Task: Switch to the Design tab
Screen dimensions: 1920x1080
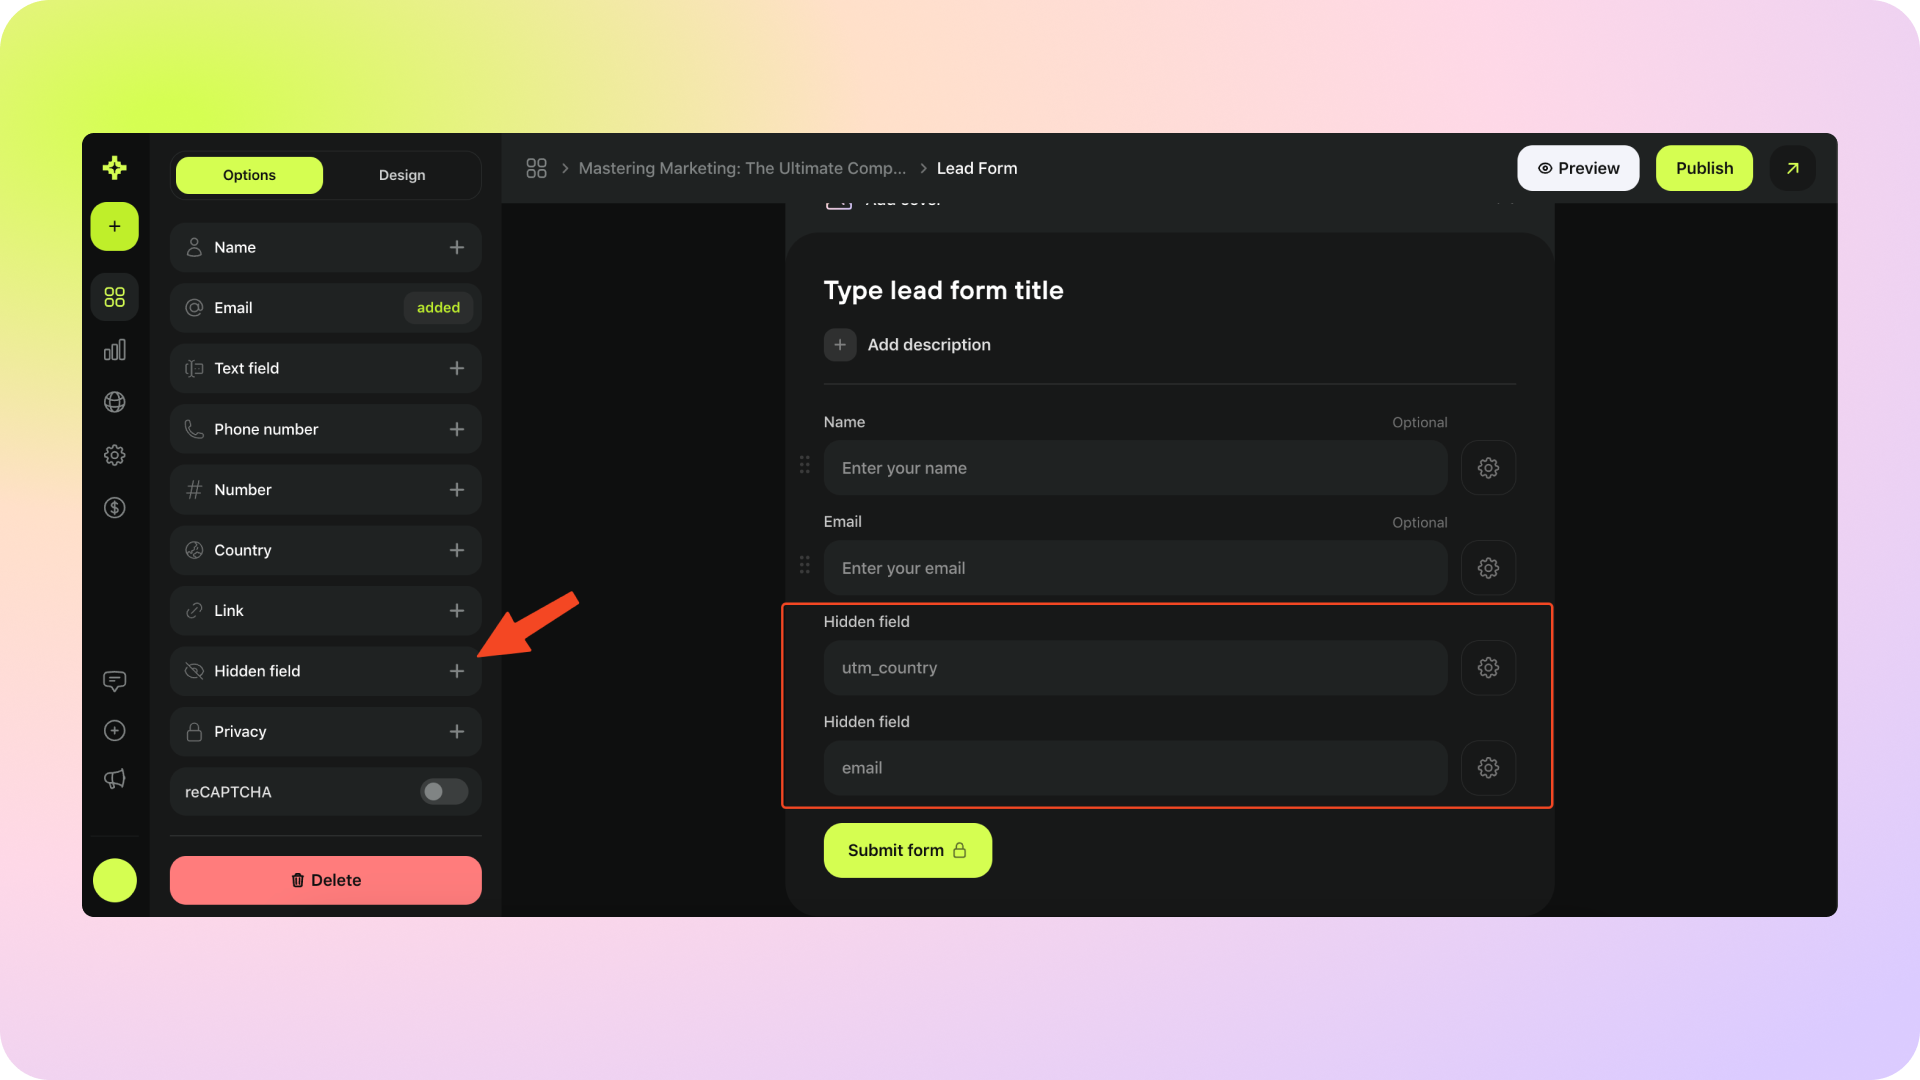Action: pos(402,175)
